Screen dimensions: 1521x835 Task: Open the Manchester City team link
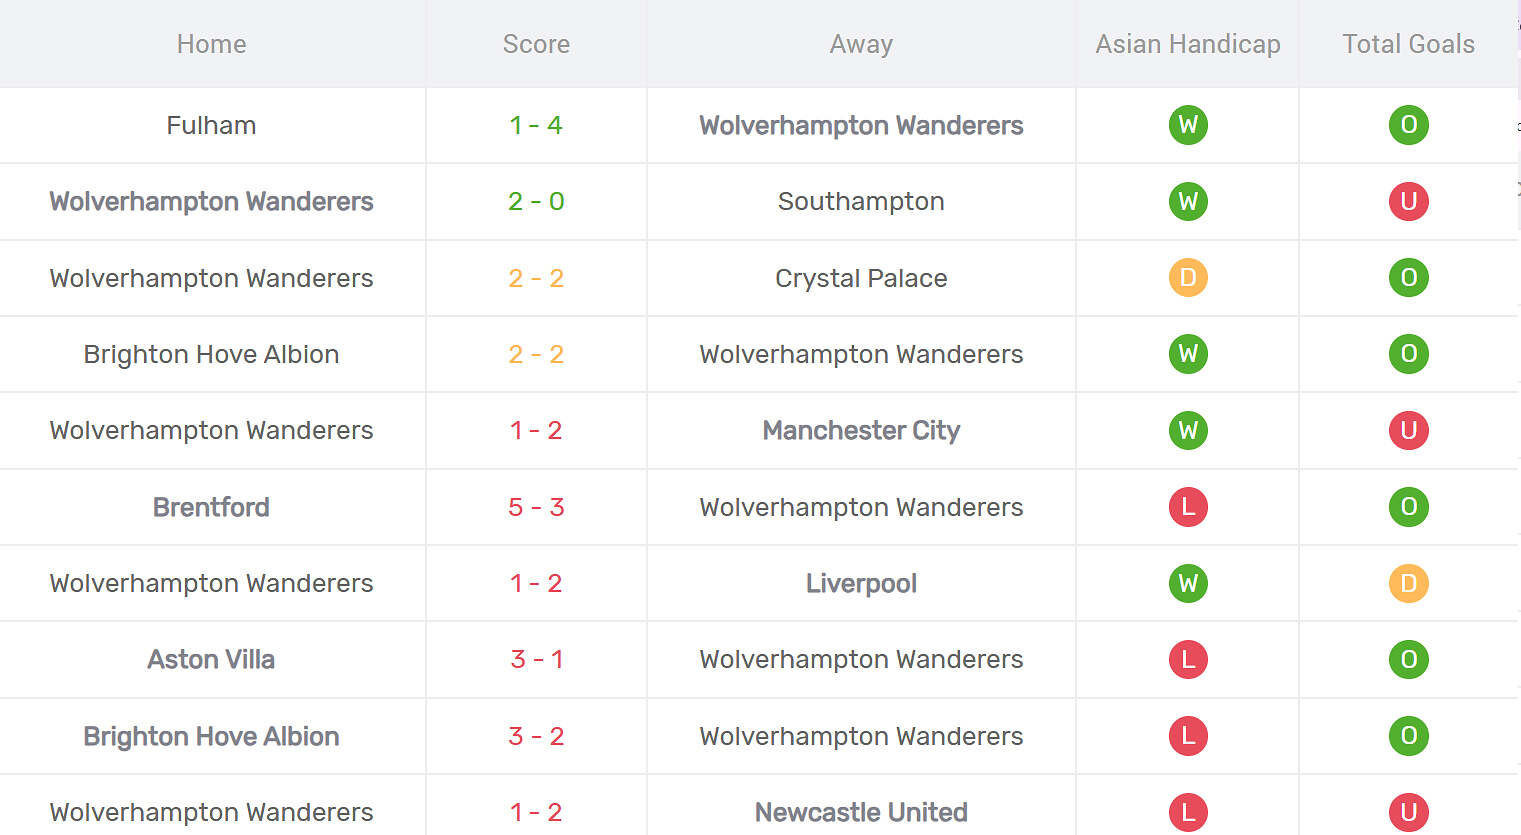click(861, 430)
